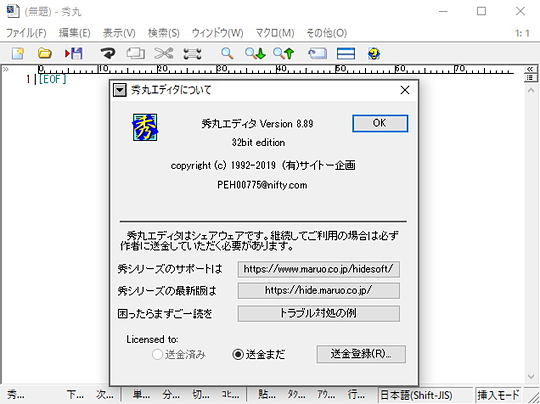Click the Search magnifier icon
Viewport: 540px width, 404px height.
point(227,53)
